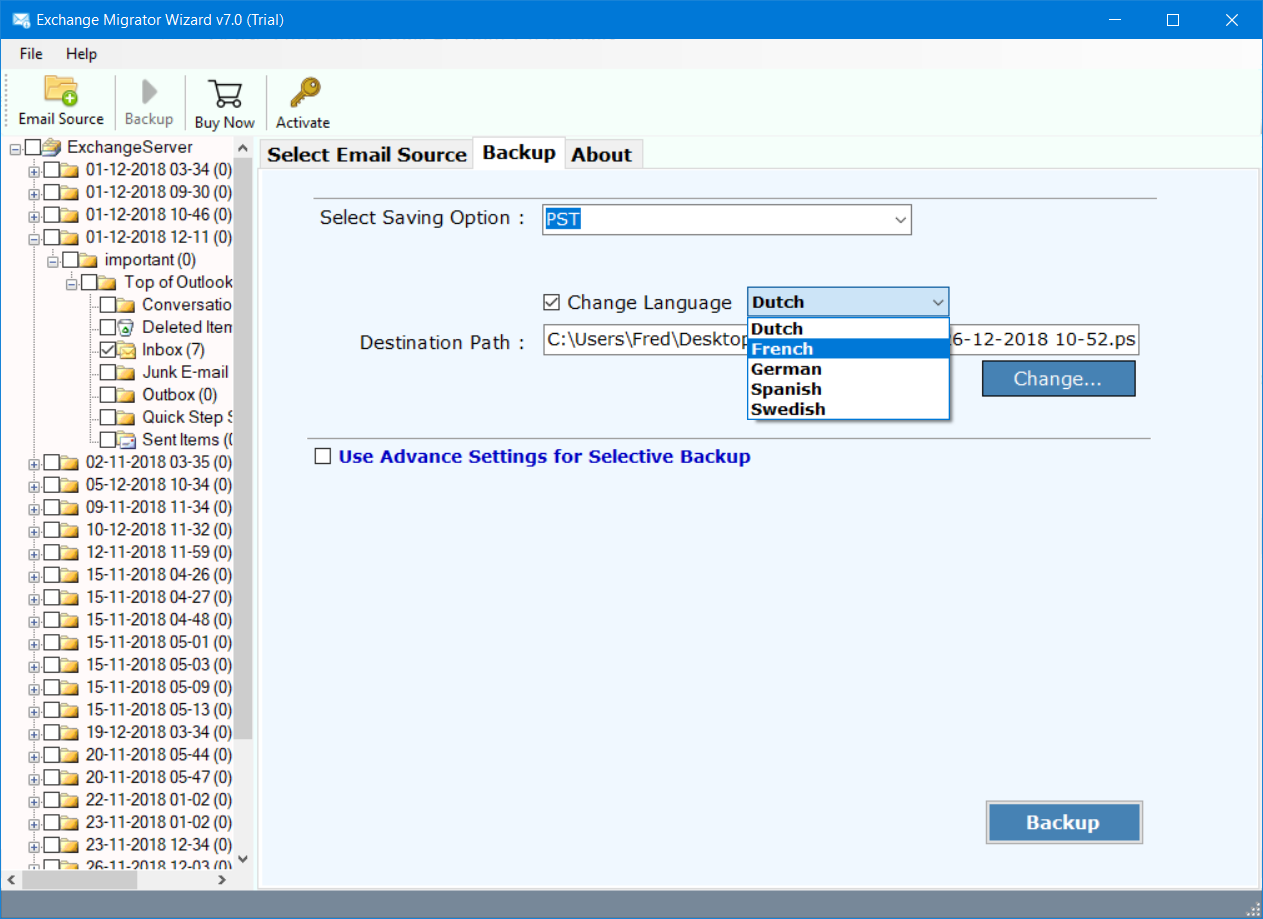Click the Backup play arrow toolbar icon
Screen dimensions: 1263x919
coord(149,92)
